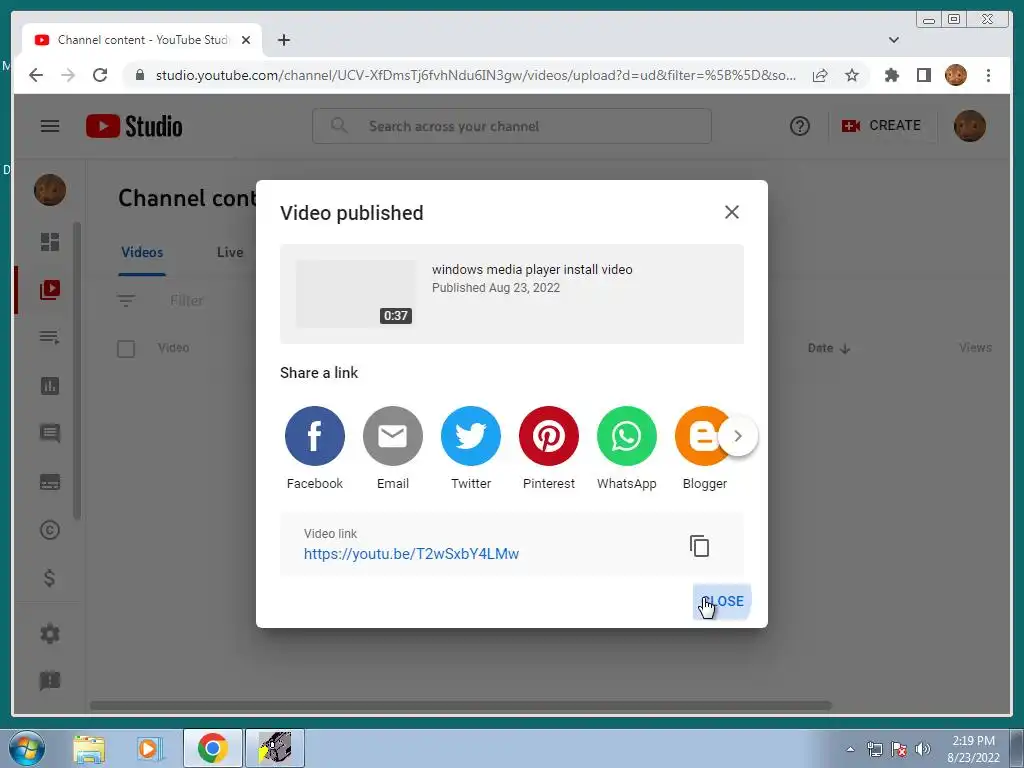Open a new Chrome tab

click(x=283, y=40)
